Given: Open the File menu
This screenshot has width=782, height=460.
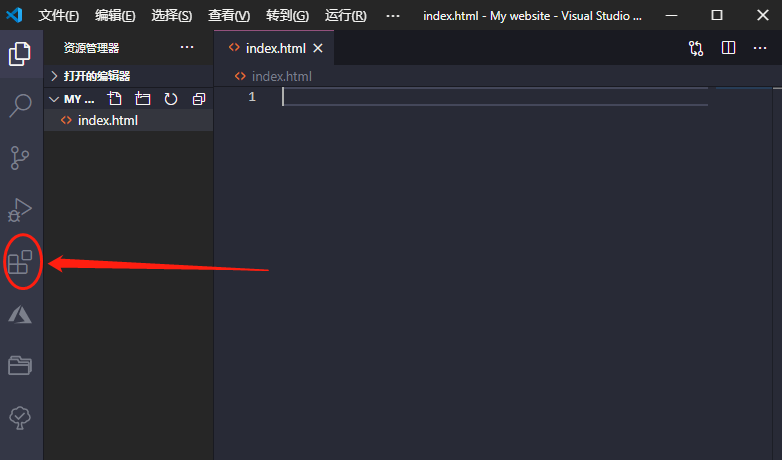Looking at the screenshot, I should pyautogui.click(x=58, y=15).
